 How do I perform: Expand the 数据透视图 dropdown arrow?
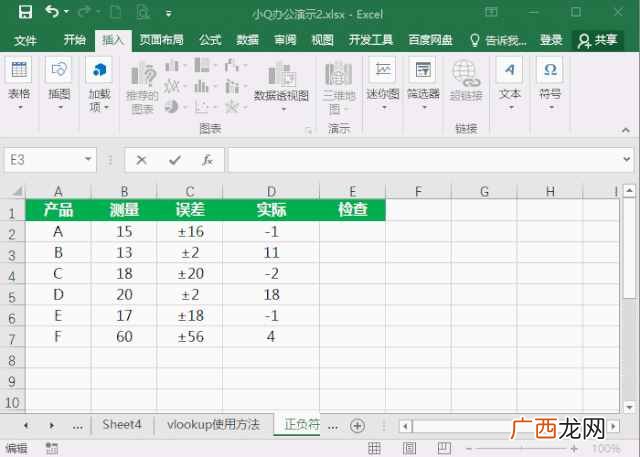(x=283, y=109)
